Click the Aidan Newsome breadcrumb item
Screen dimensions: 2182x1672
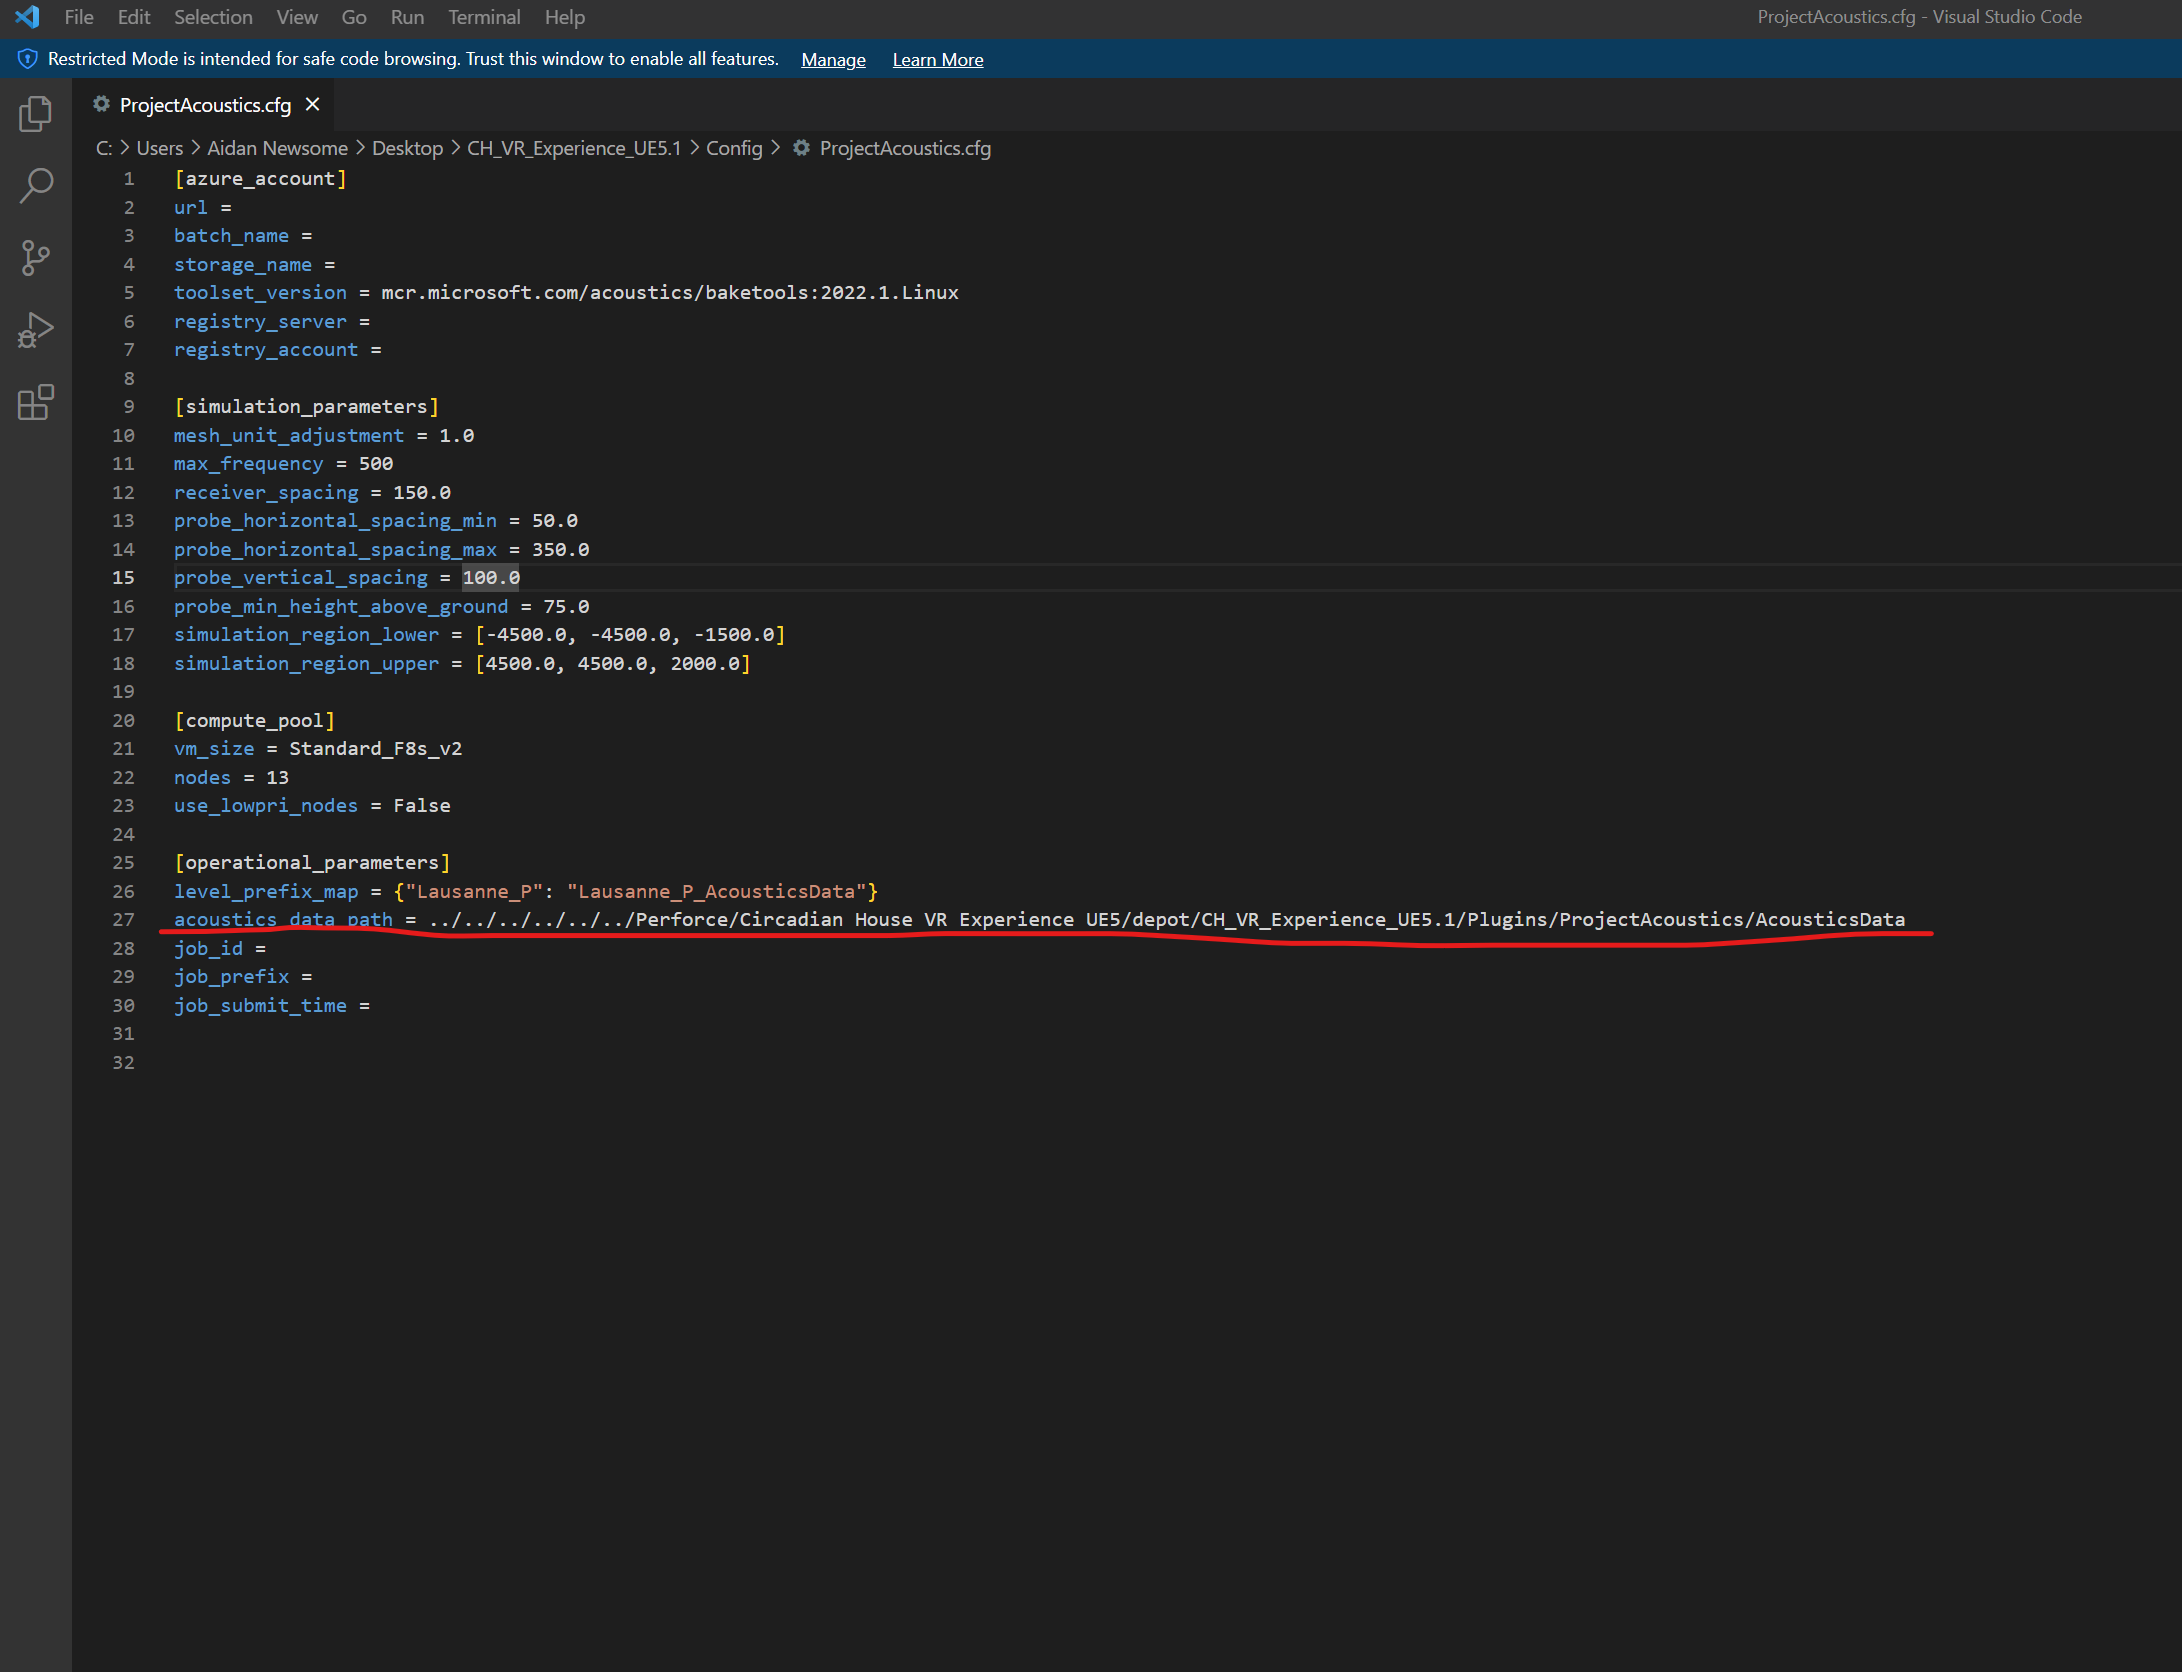pyautogui.click(x=278, y=148)
